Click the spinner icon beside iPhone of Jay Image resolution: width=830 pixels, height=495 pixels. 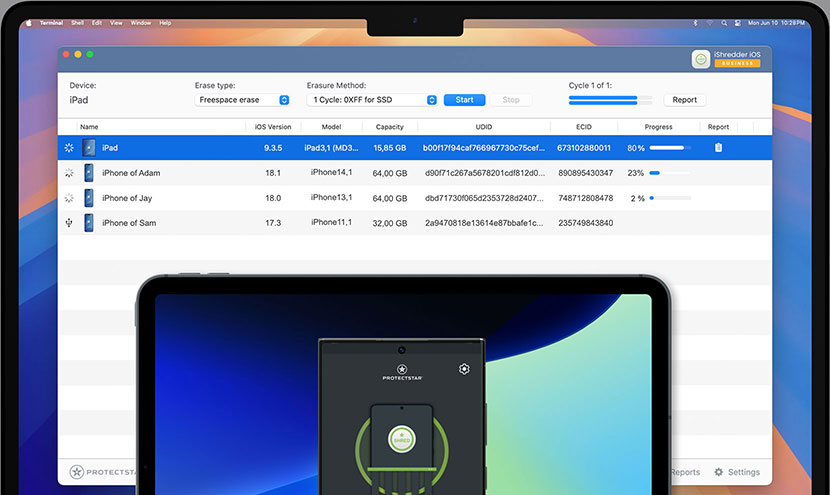pyautogui.click(x=68, y=198)
